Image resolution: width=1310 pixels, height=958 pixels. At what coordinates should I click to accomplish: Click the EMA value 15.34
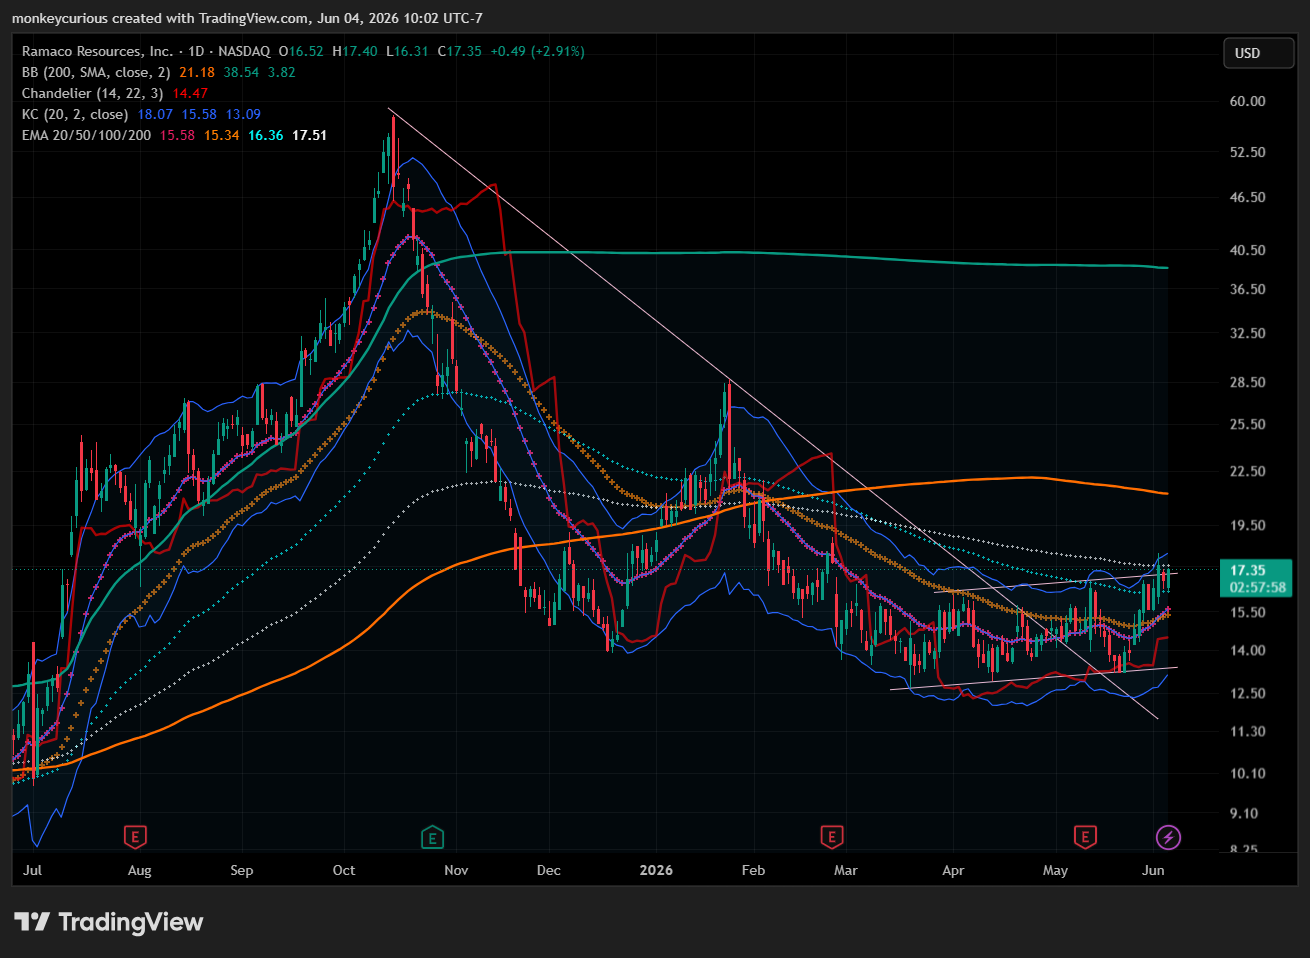click(x=222, y=135)
